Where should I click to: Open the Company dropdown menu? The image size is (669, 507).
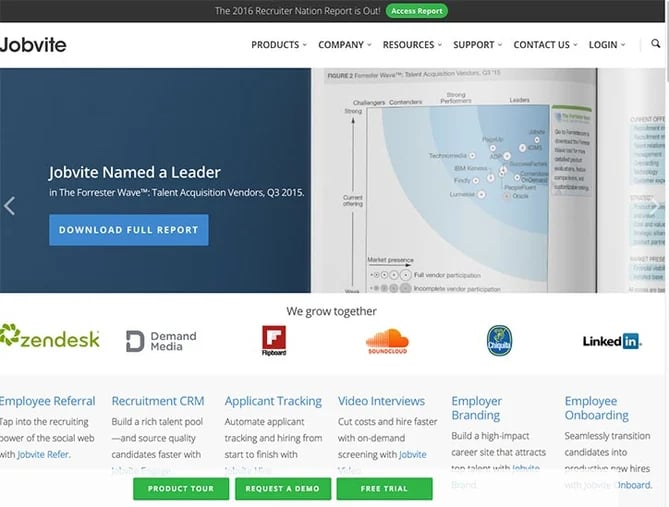(344, 45)
